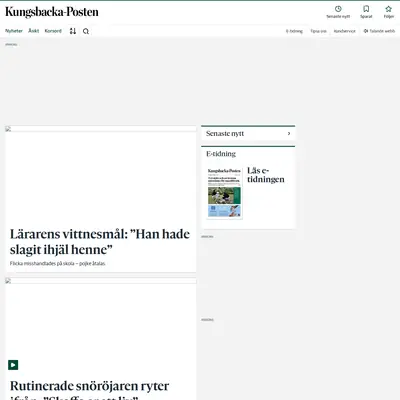Open Följer star icon
Screen dimensions: 400x400
[388, 9]
